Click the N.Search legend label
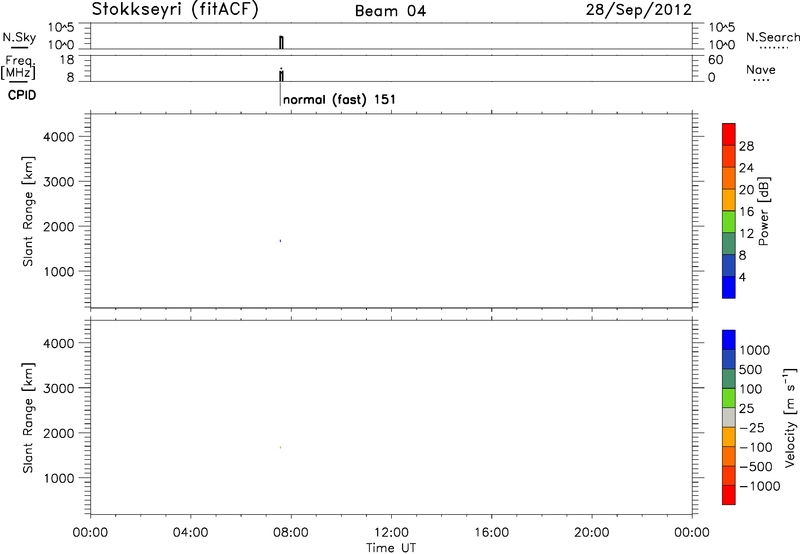This screenshot has height=554, width=800. (x=772, y=37)
